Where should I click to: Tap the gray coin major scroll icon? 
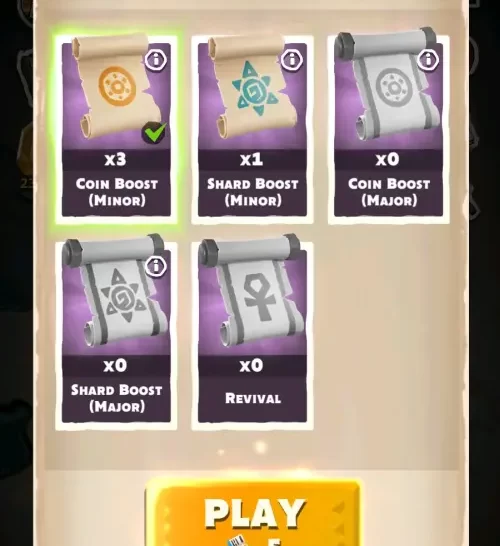click(x=388, y=85)
